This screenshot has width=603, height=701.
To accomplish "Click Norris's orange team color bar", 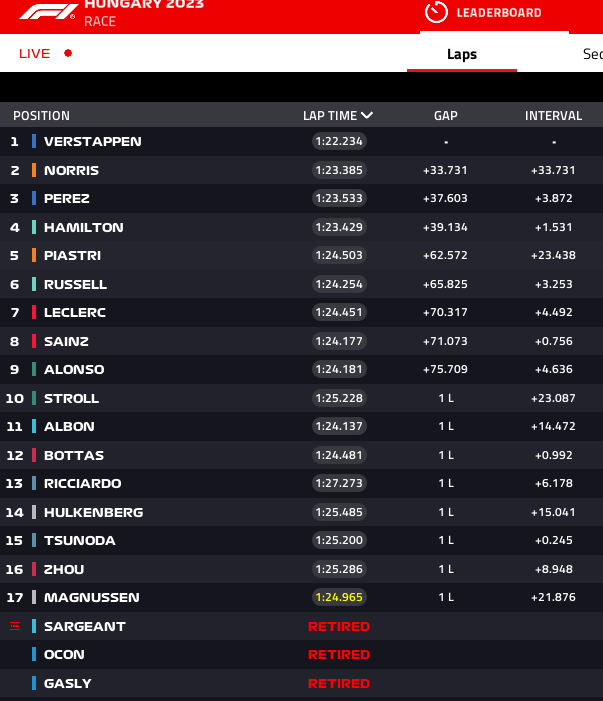I will click(x=34, y=170).
